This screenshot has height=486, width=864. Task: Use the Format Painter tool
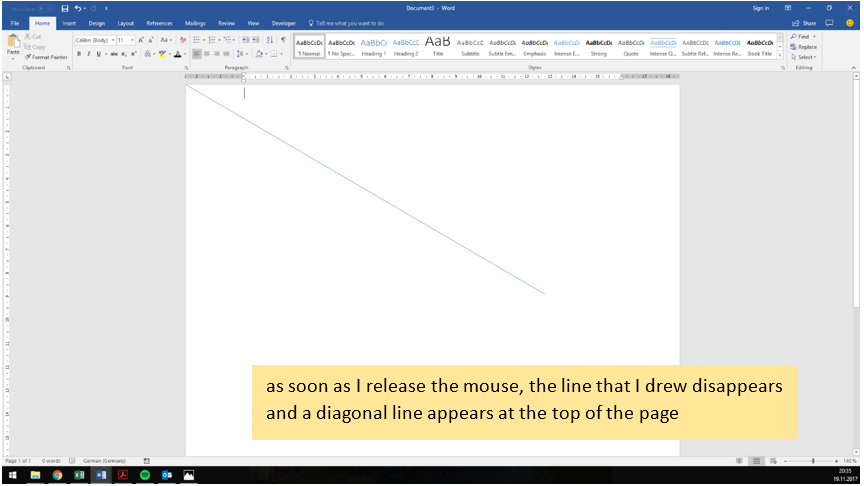click(x=46, y=57)
